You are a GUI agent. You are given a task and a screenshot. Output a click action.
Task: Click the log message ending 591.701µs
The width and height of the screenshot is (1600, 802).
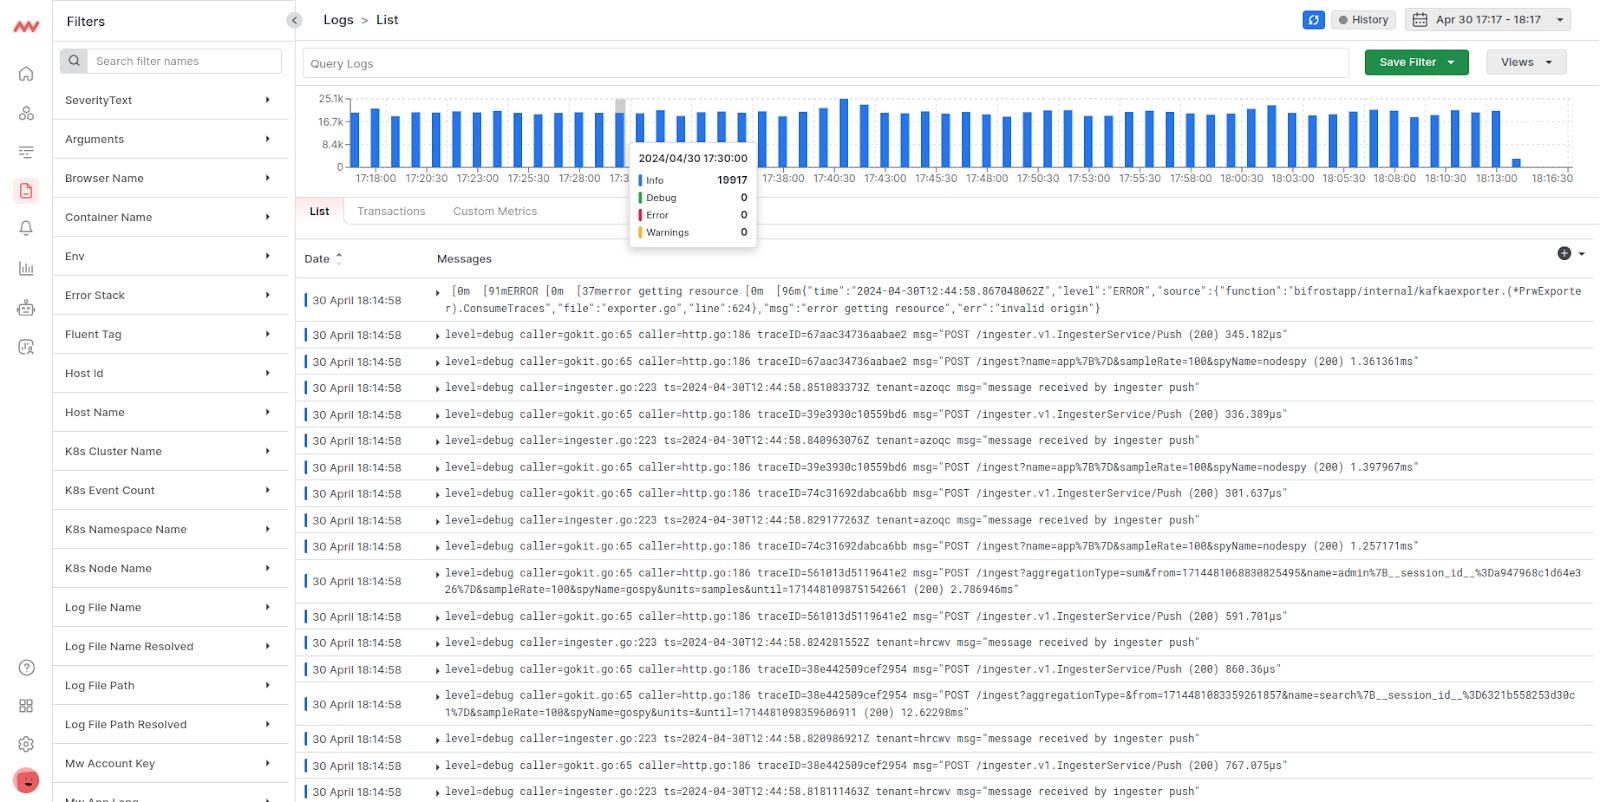click(866, 617)
